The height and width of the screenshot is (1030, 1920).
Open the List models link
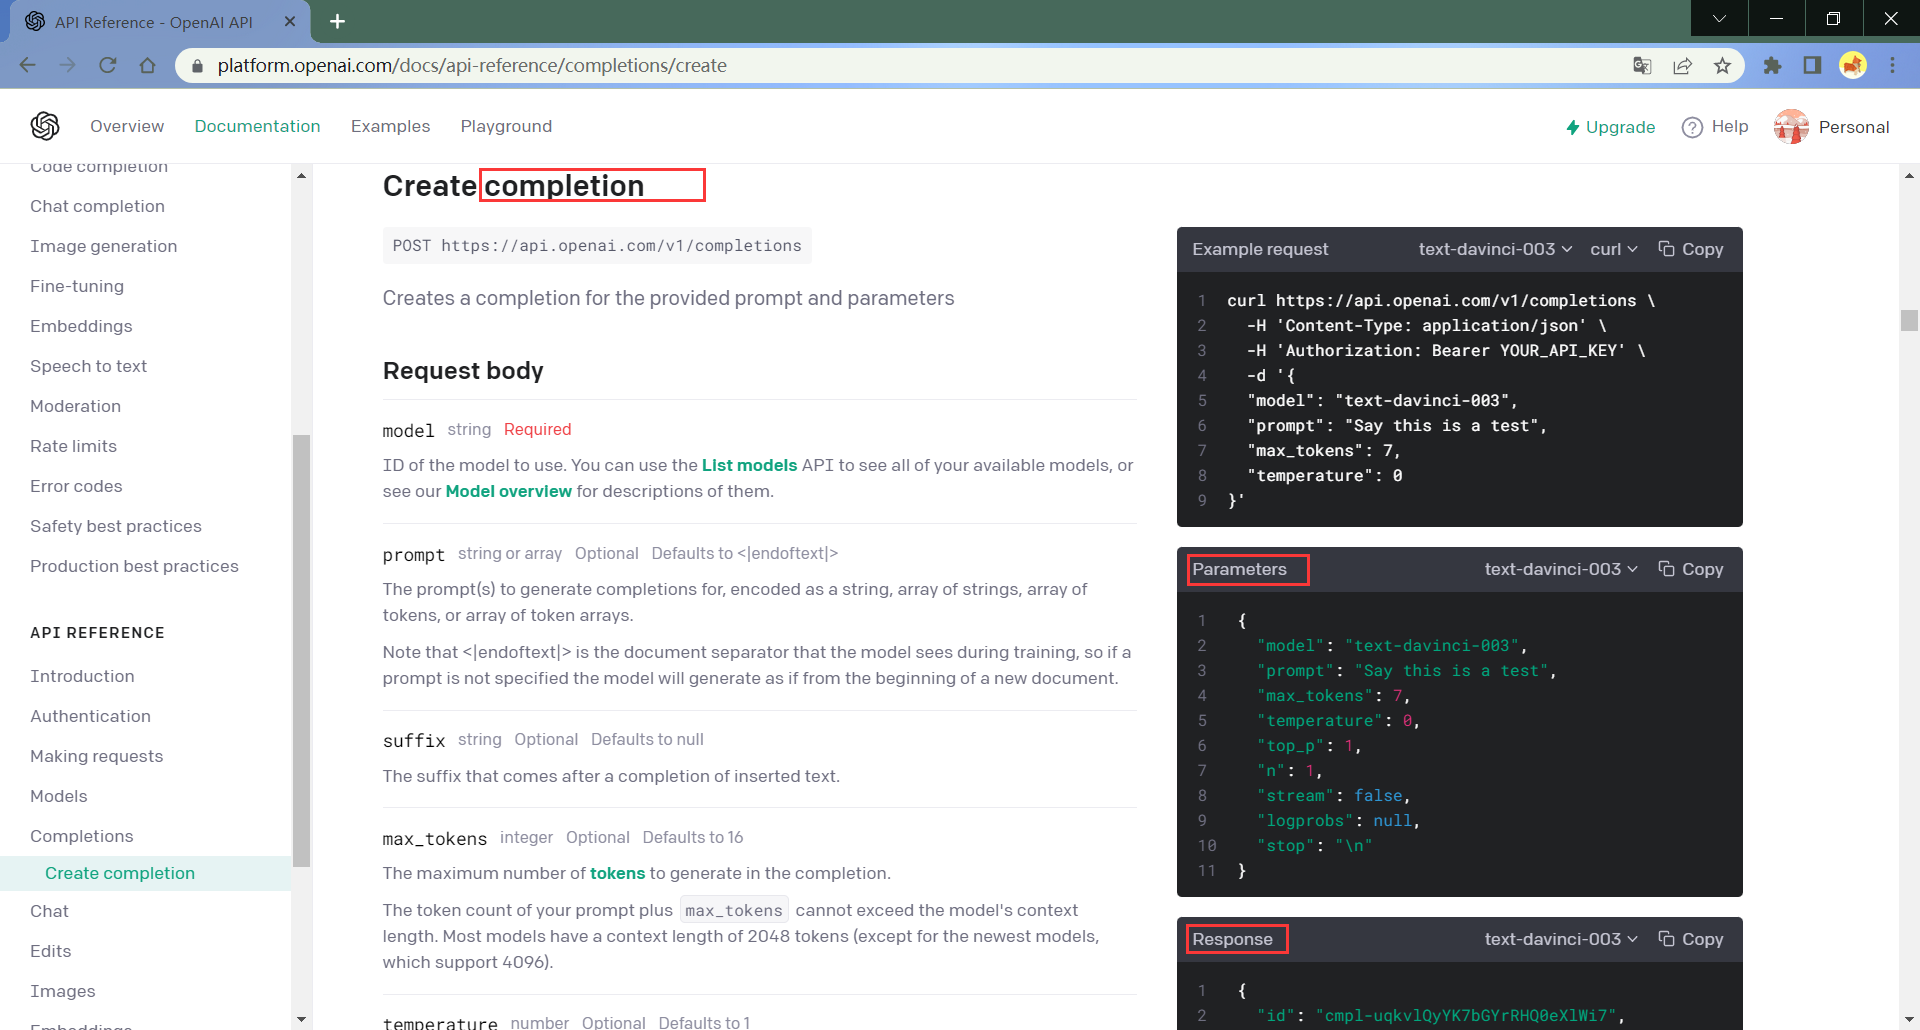click(x=749, y=465)
